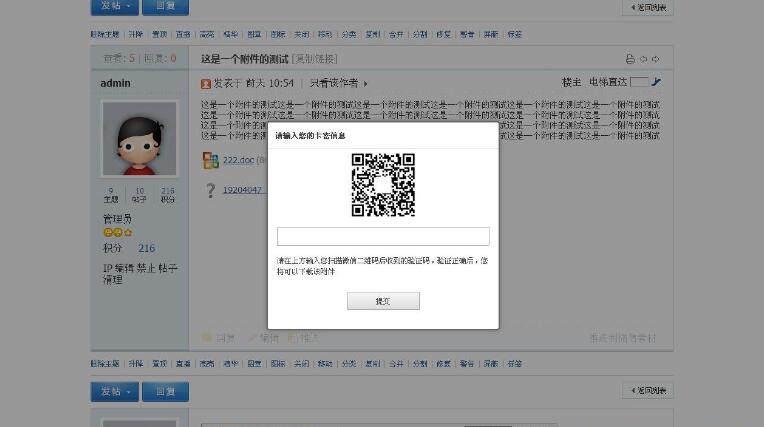The height and width of the screenshot is (427, 764).
Task: Click the admin rank star icons
Action: click(117, 233)
